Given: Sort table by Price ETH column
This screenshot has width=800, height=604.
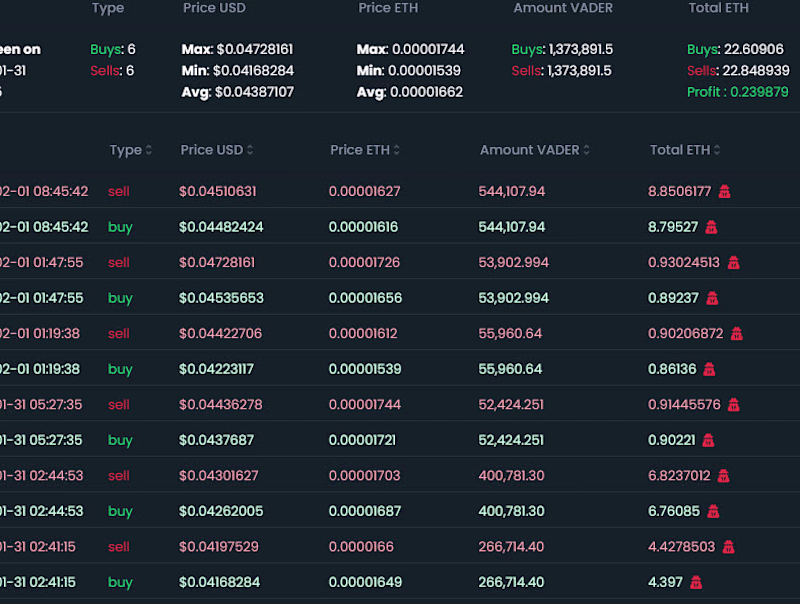Looking at the screenshot, I should pos(365,150).
